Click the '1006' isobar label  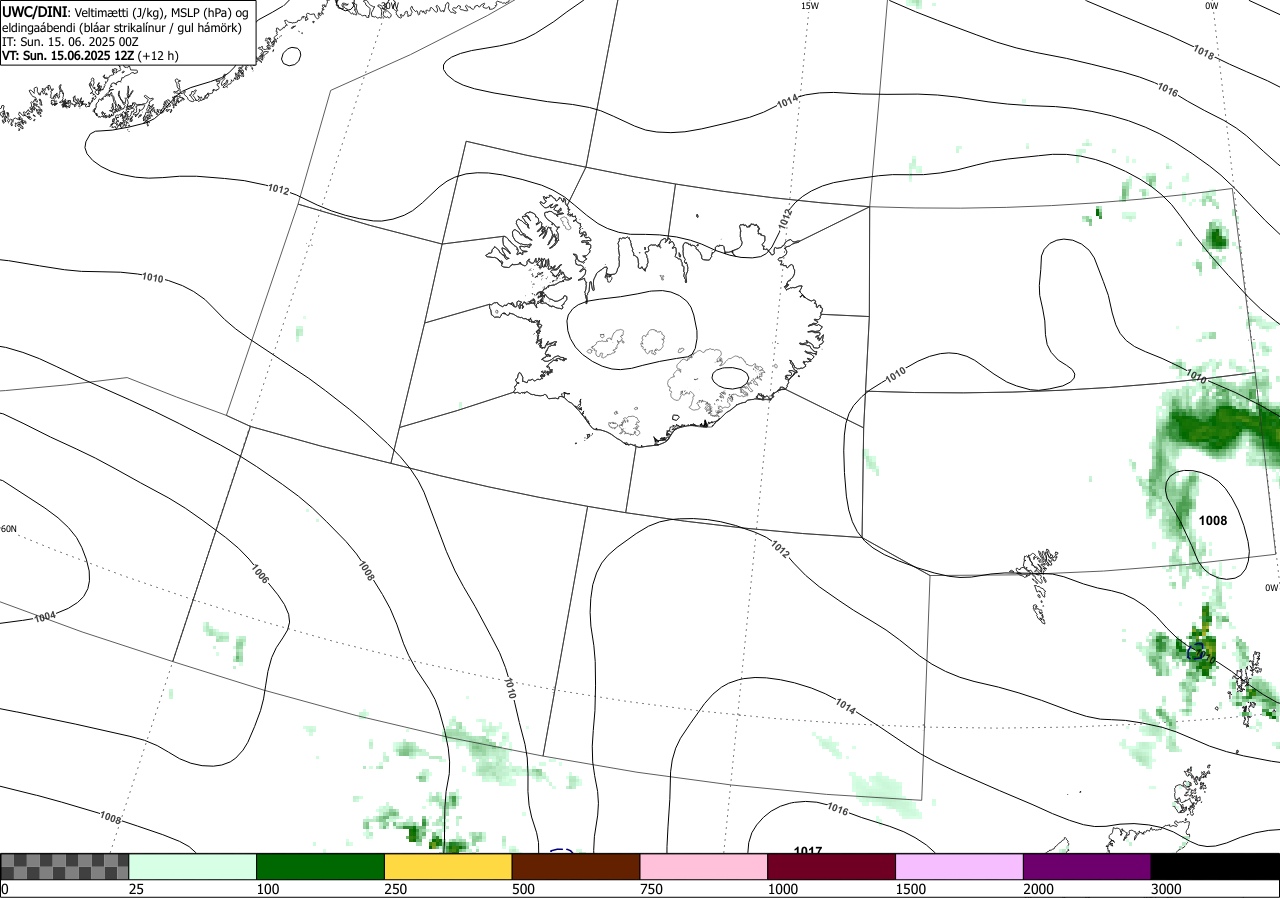pyautogui.click(x=259, y=574)
